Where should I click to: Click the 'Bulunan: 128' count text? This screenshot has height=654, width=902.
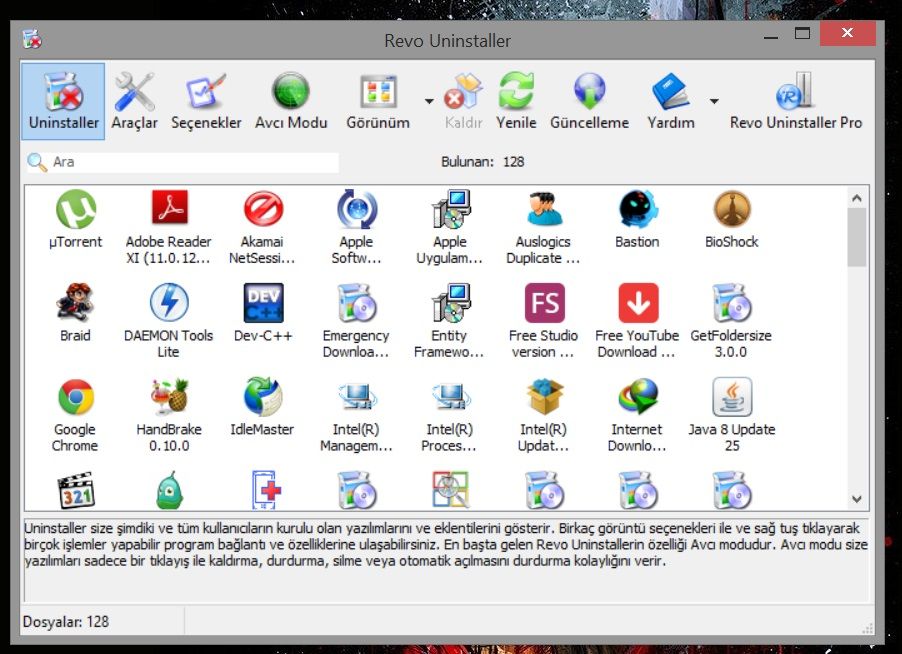tap(483, 162)
